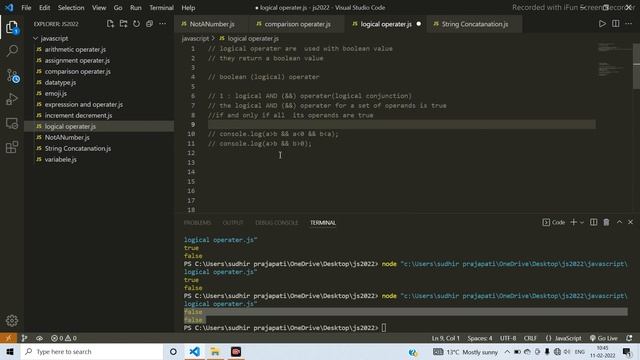Open the Source Control view
Viewport: 640px width, 360px height.
12,76
